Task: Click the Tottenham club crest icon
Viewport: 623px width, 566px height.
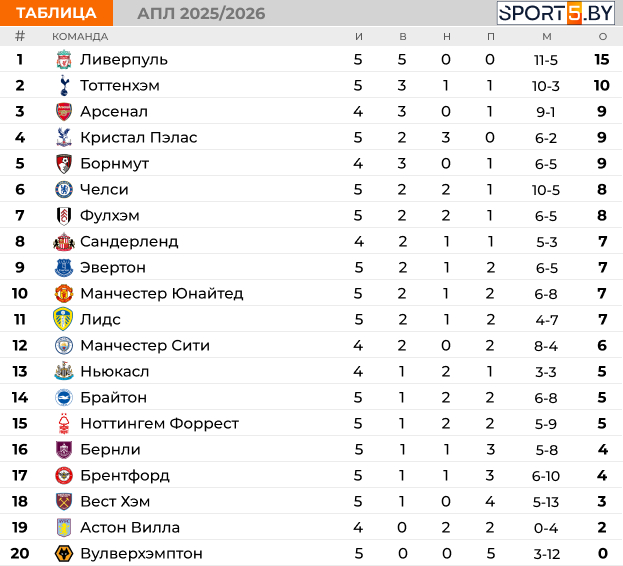Action: coord(64,85)
